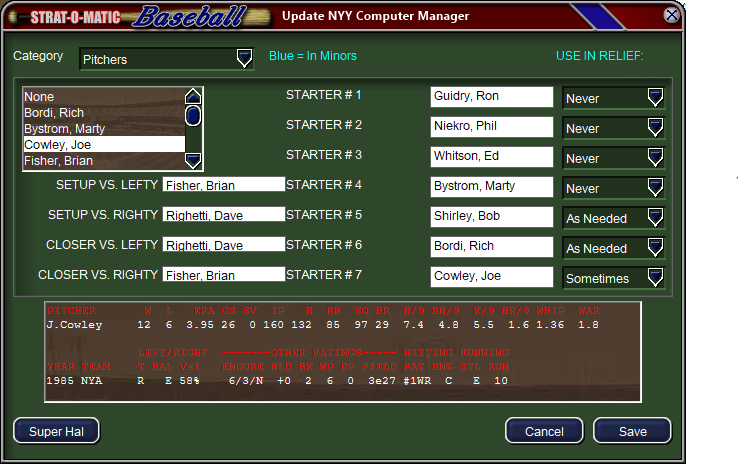Click the Starter #7 field Cowley, Joe

pos(491,277)
